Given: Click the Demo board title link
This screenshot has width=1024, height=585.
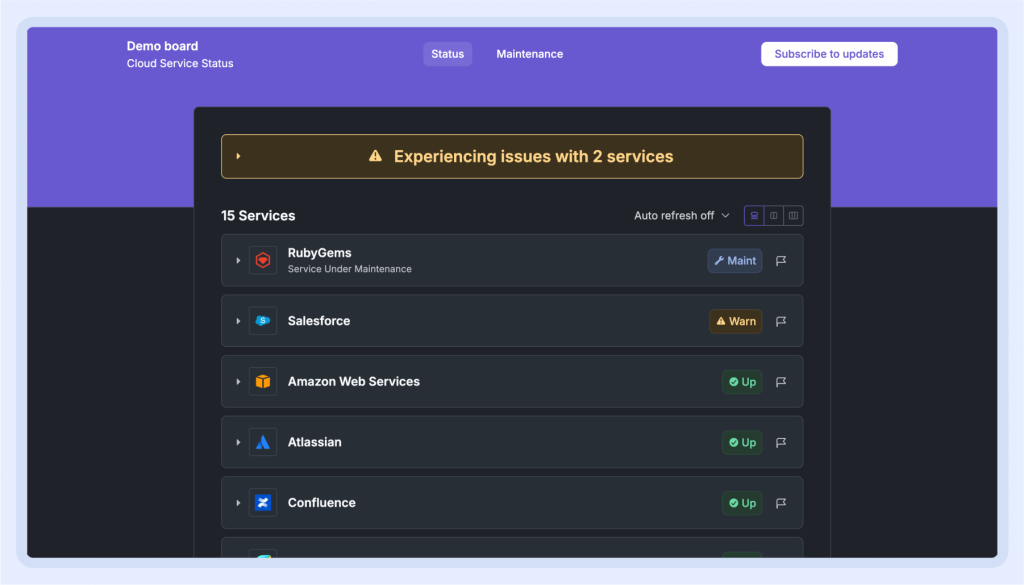Looking at the screenshot, I should [x=162, y=46].
